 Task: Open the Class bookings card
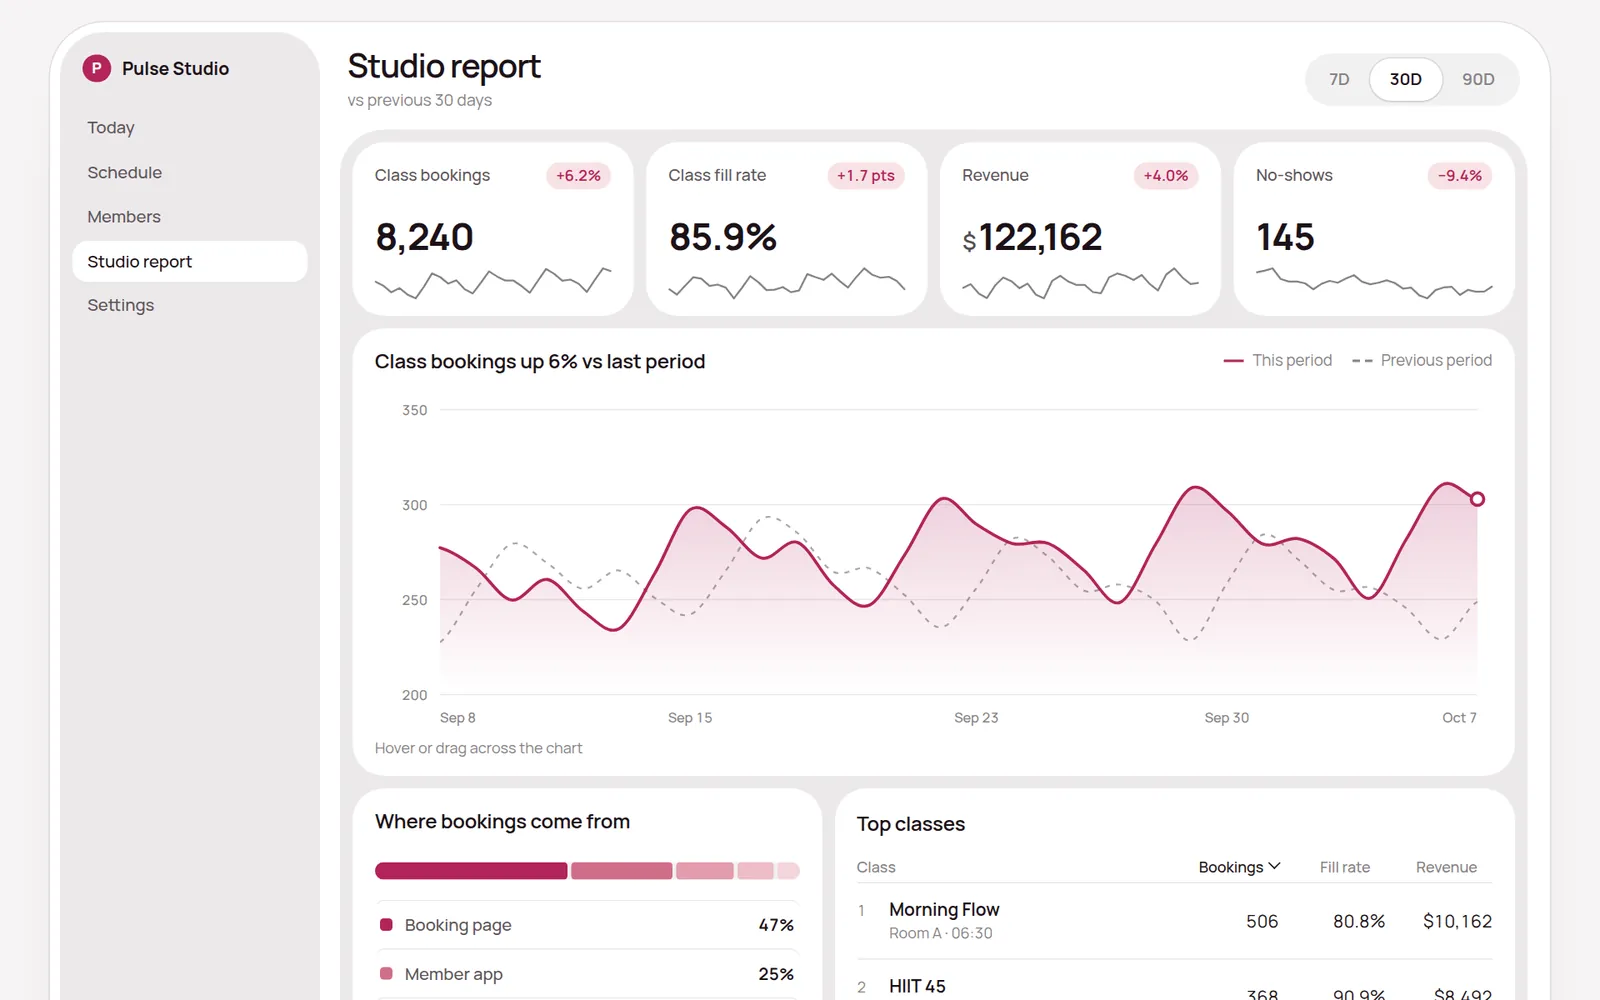493,229
